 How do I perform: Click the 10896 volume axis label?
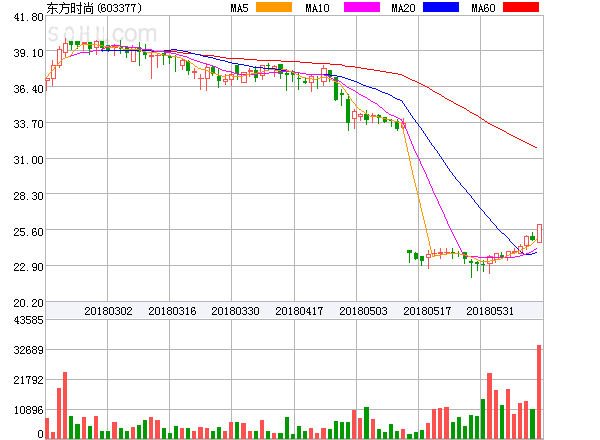point(29,410)
